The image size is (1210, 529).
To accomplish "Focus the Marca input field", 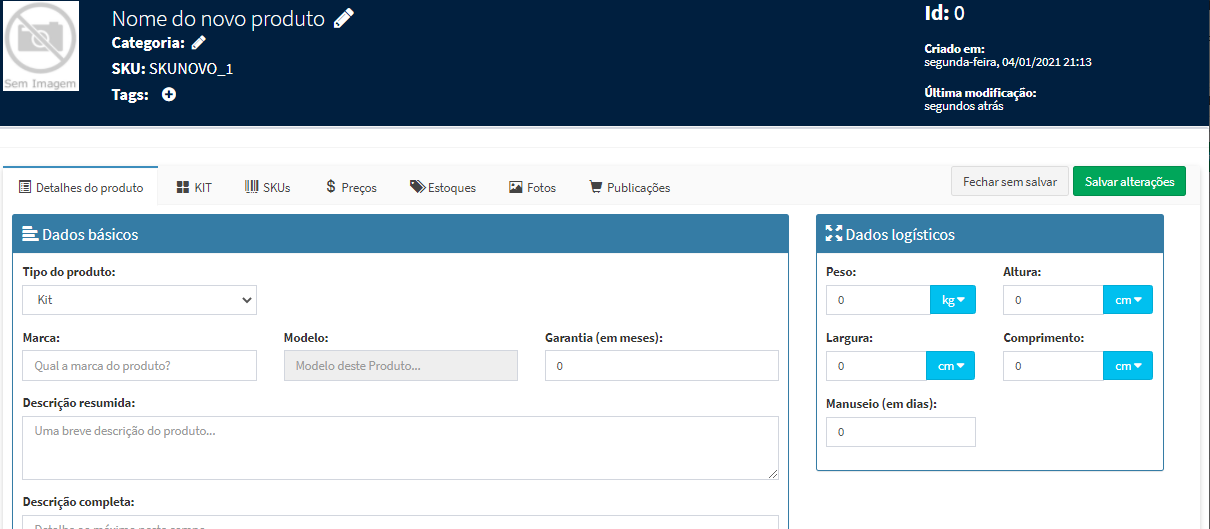I will [140, 366].
